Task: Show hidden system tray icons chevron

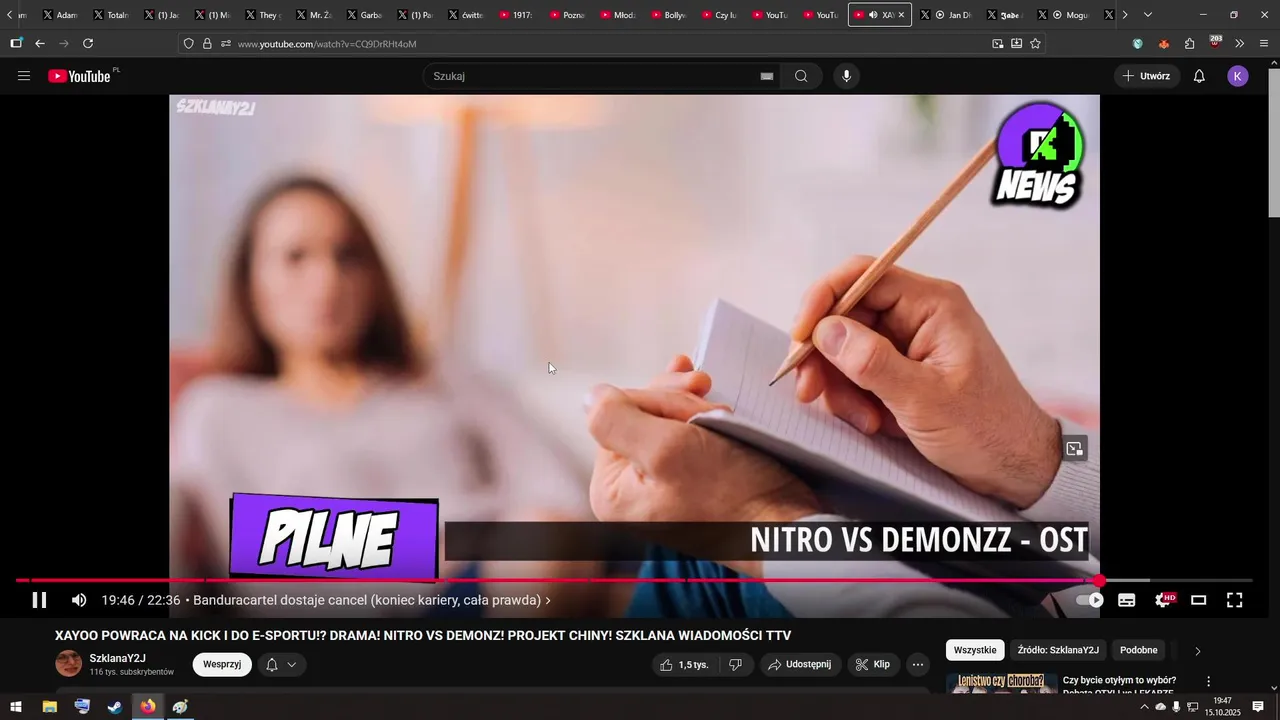Action: (x=1144, y=707)
